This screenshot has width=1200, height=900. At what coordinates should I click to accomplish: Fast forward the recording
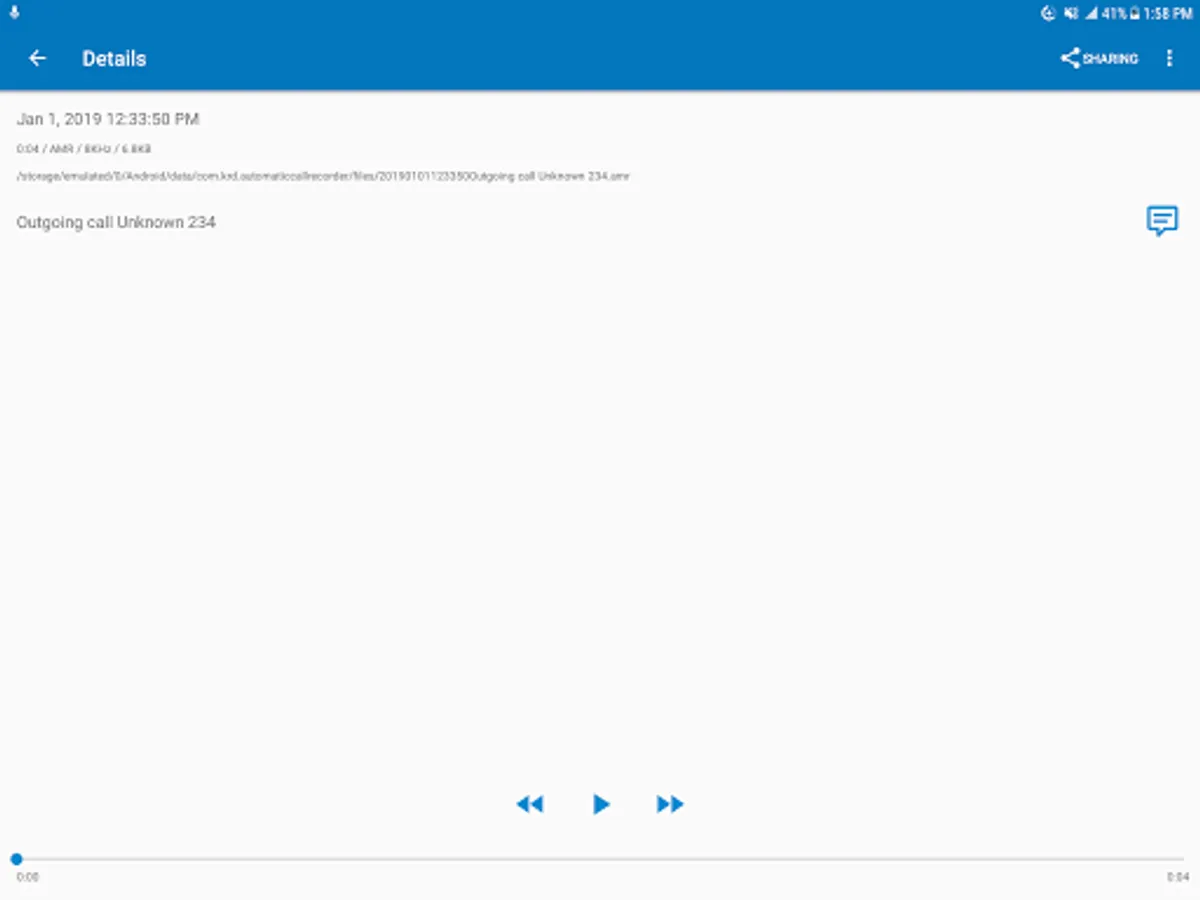click(670, 804)
